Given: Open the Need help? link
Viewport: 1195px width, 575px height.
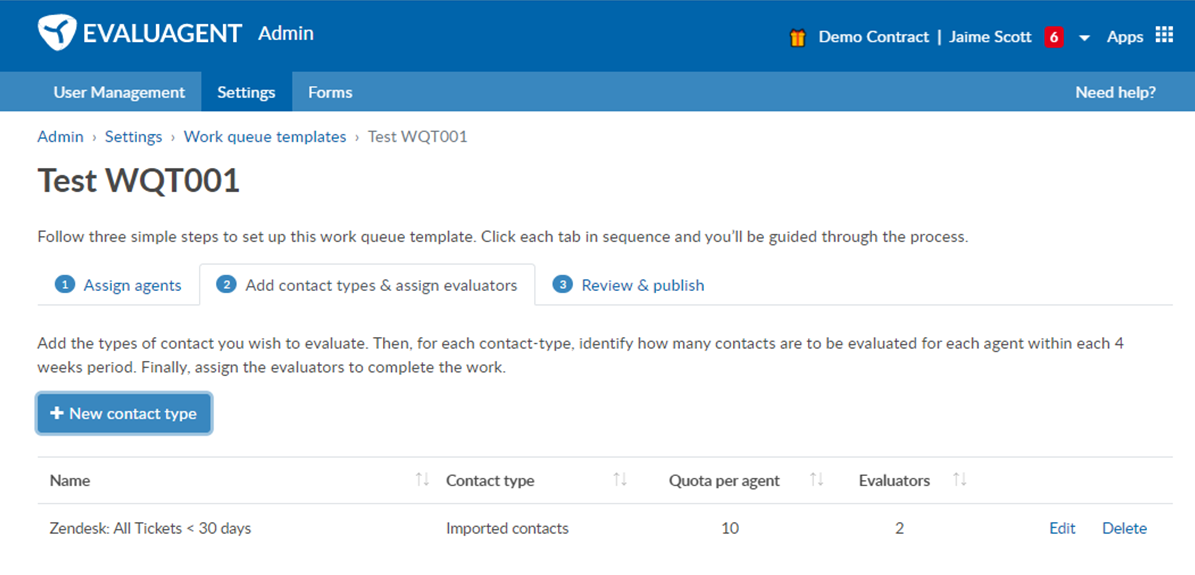Looking at the screenshot, I should 1115,92.
